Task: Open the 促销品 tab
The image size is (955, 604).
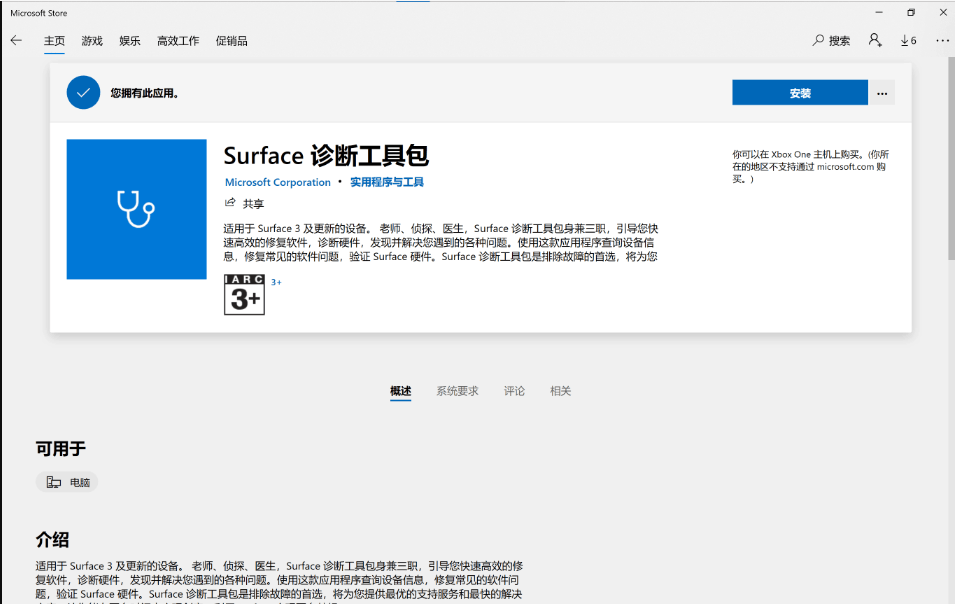Action: tap(231, 41)
